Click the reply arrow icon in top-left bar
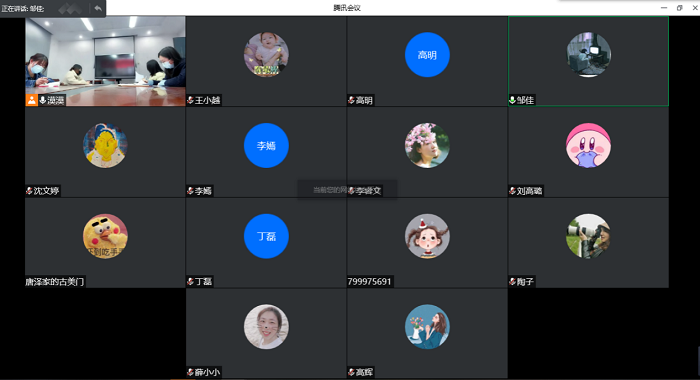Image resolution: width=700 pixels, height=380 pixels. (x=98, y=8)
